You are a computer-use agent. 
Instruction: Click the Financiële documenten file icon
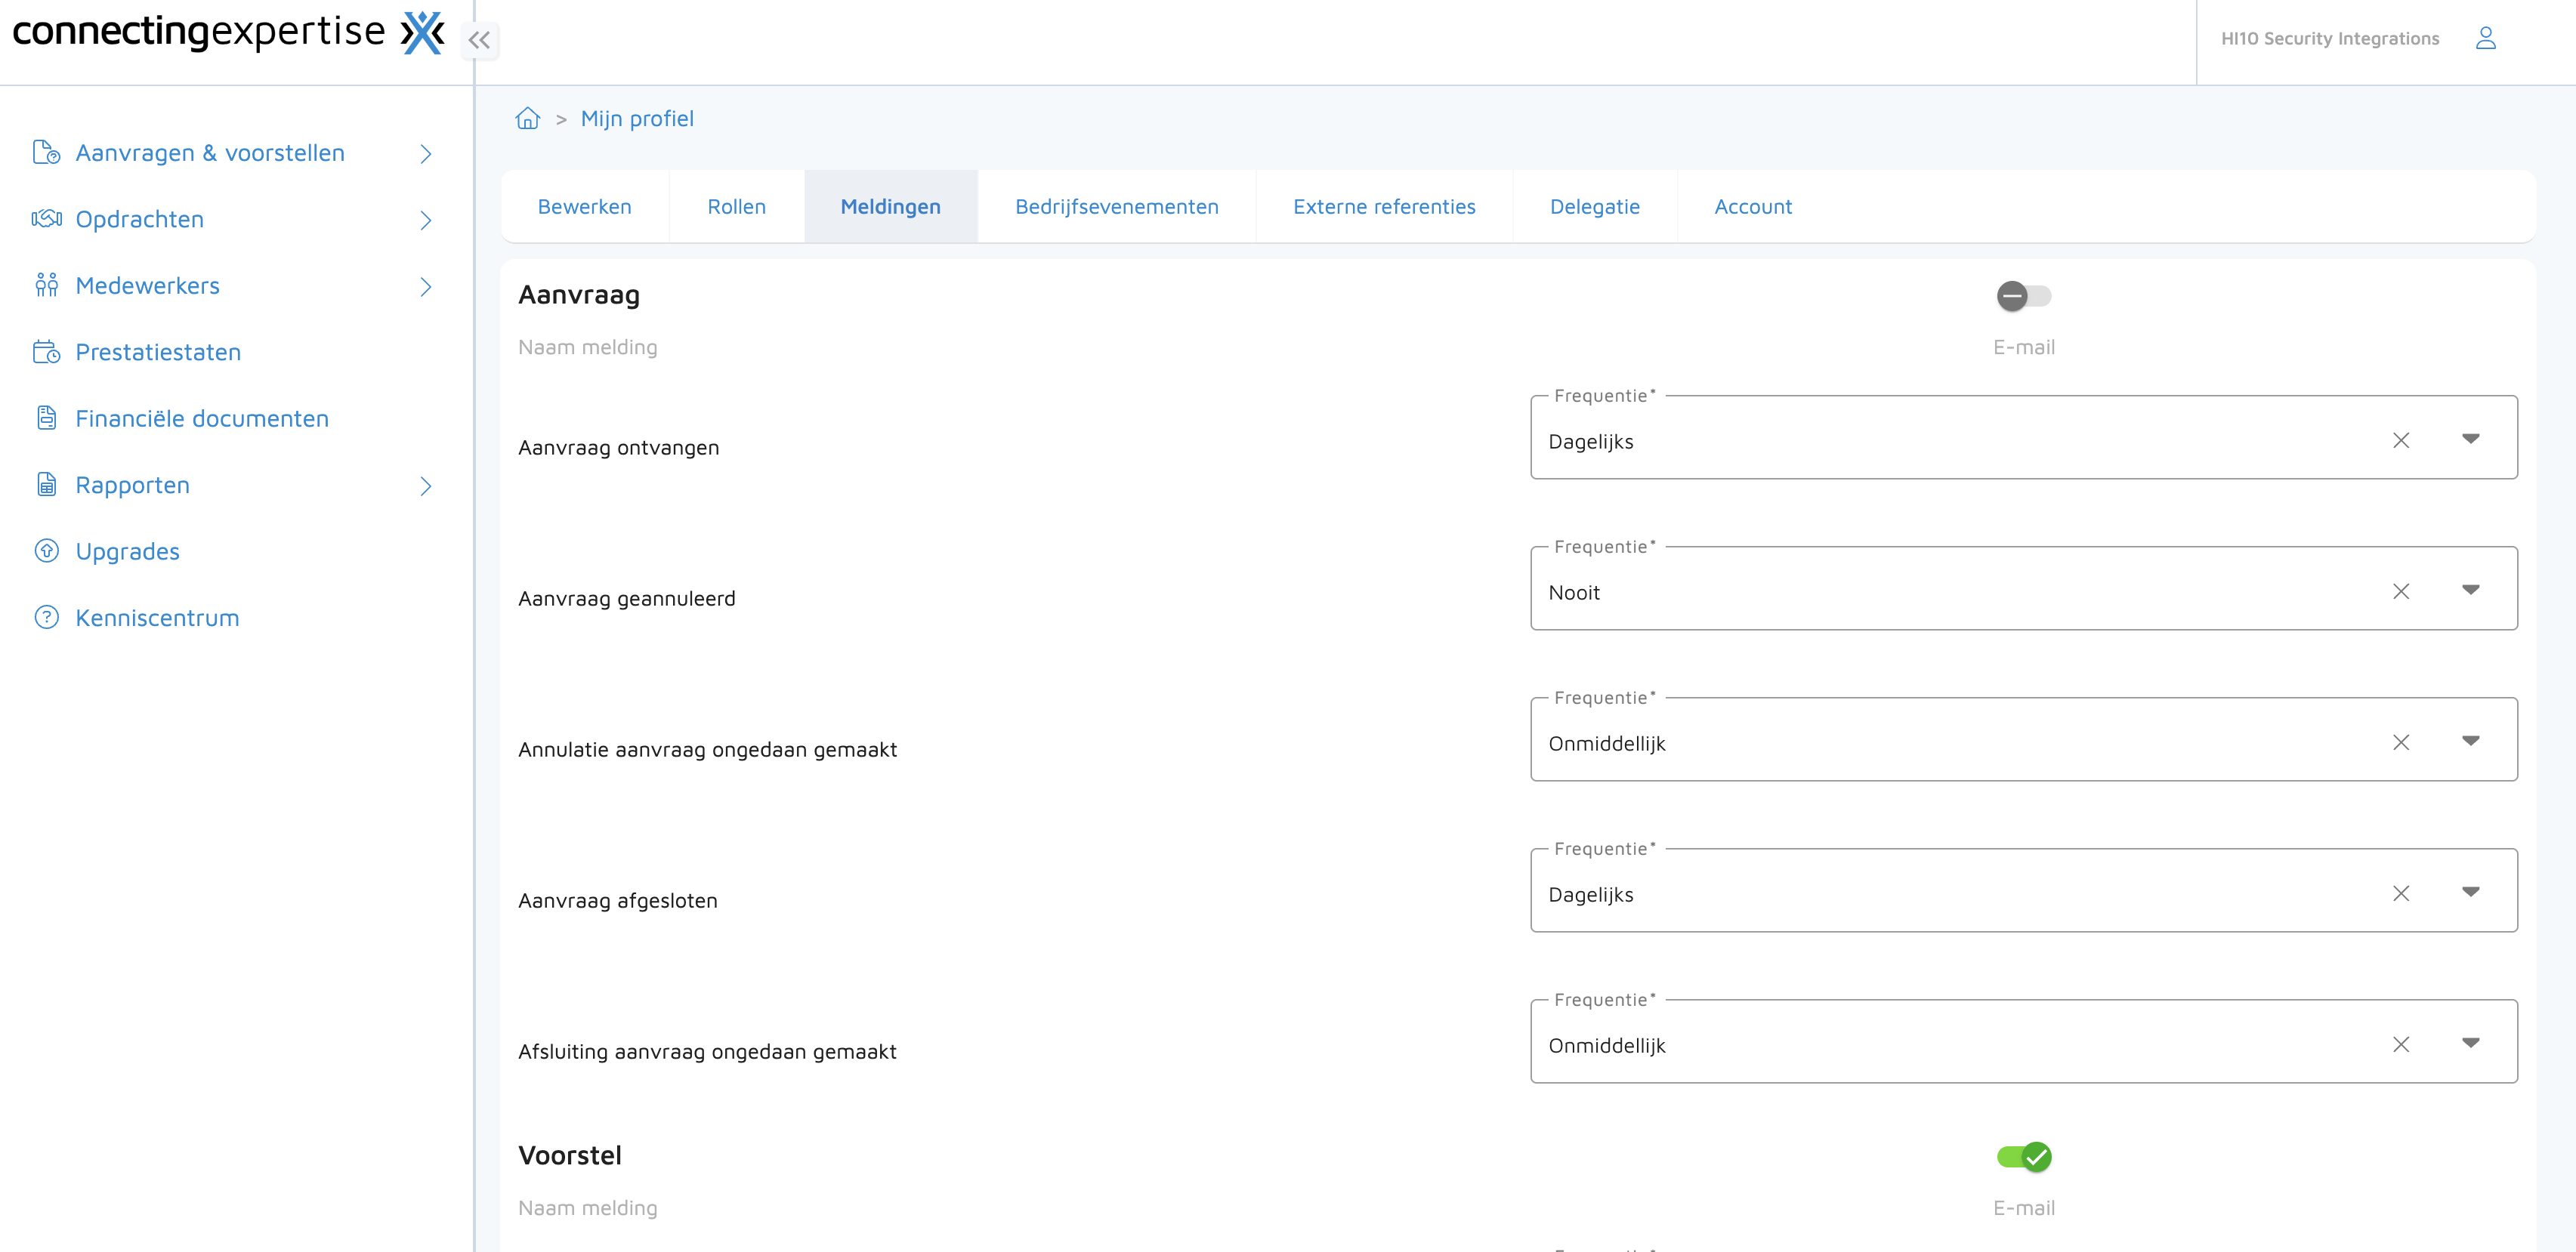46,418
